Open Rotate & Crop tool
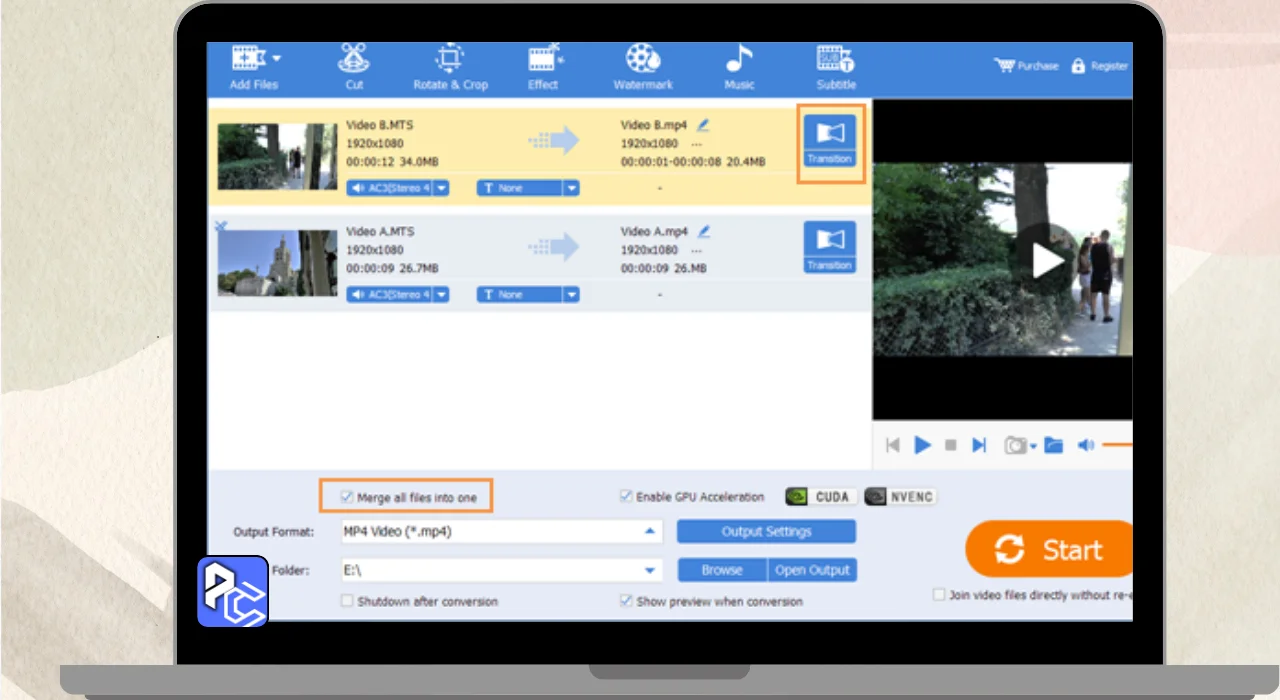This screenshot has height=700, width=1280. click(450, 67)
